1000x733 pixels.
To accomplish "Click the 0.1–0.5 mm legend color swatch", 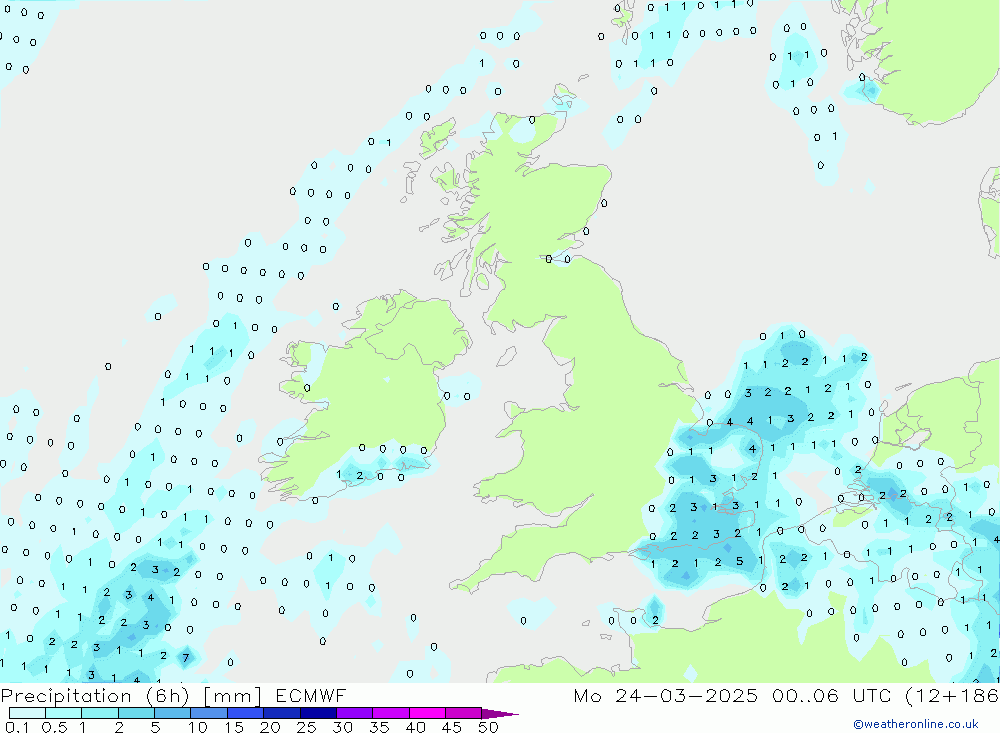I will tap(27, 713).
